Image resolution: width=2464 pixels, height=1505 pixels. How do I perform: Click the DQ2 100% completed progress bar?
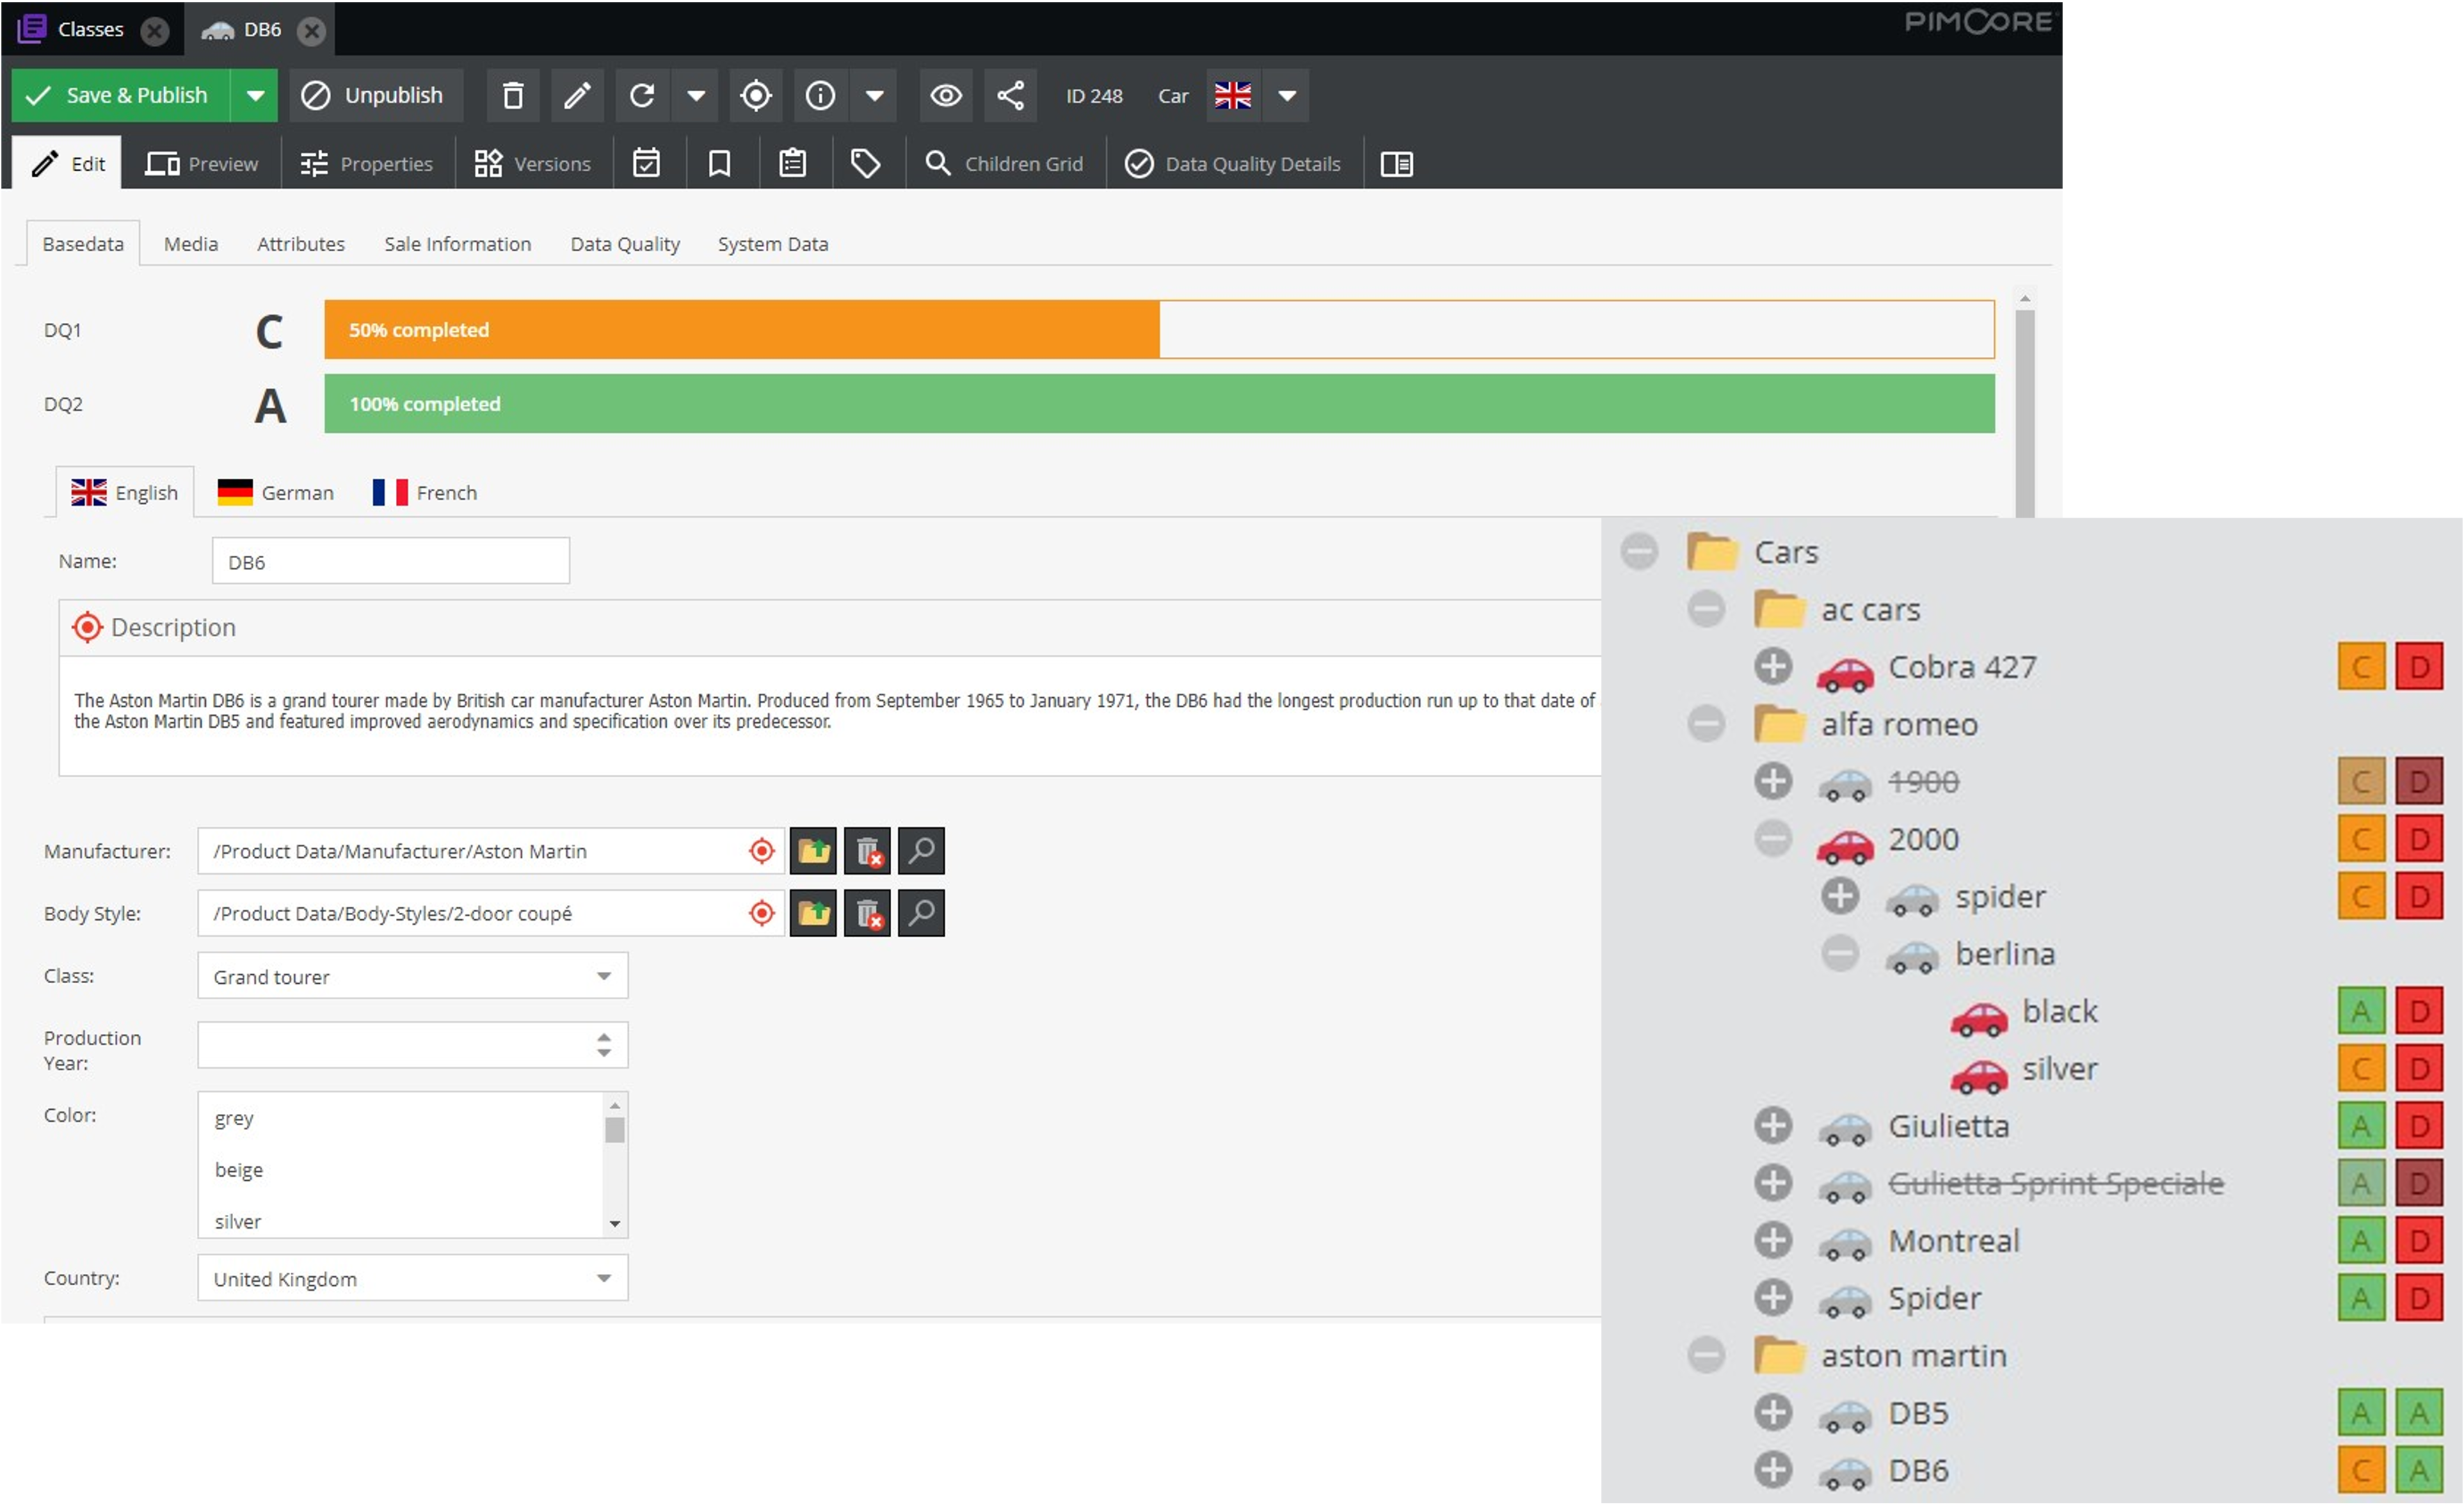click(1159, 404)
